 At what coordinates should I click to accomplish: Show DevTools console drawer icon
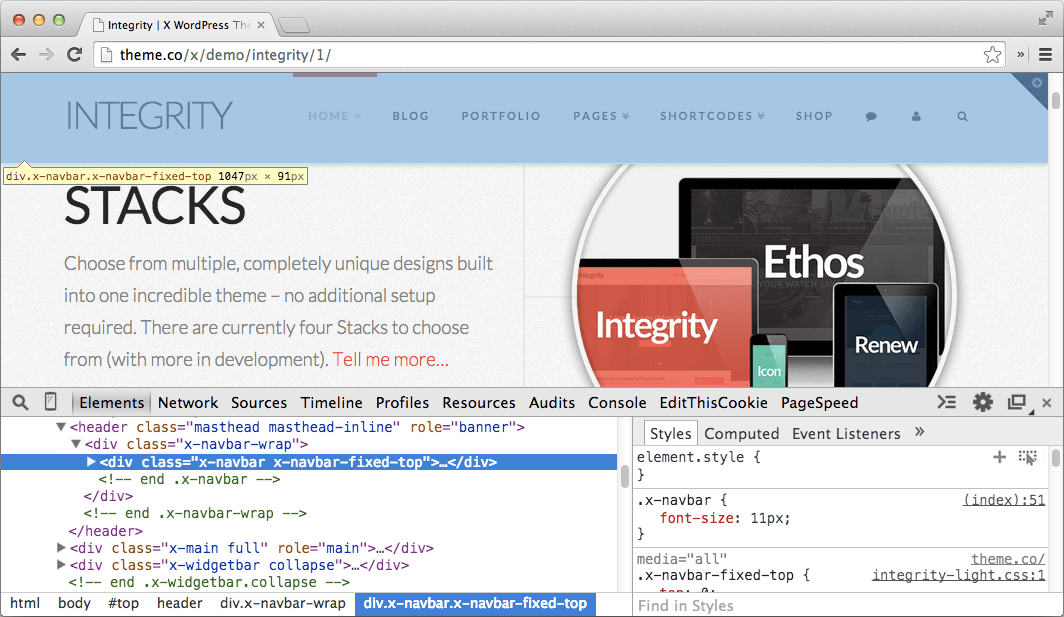point(947,403)
